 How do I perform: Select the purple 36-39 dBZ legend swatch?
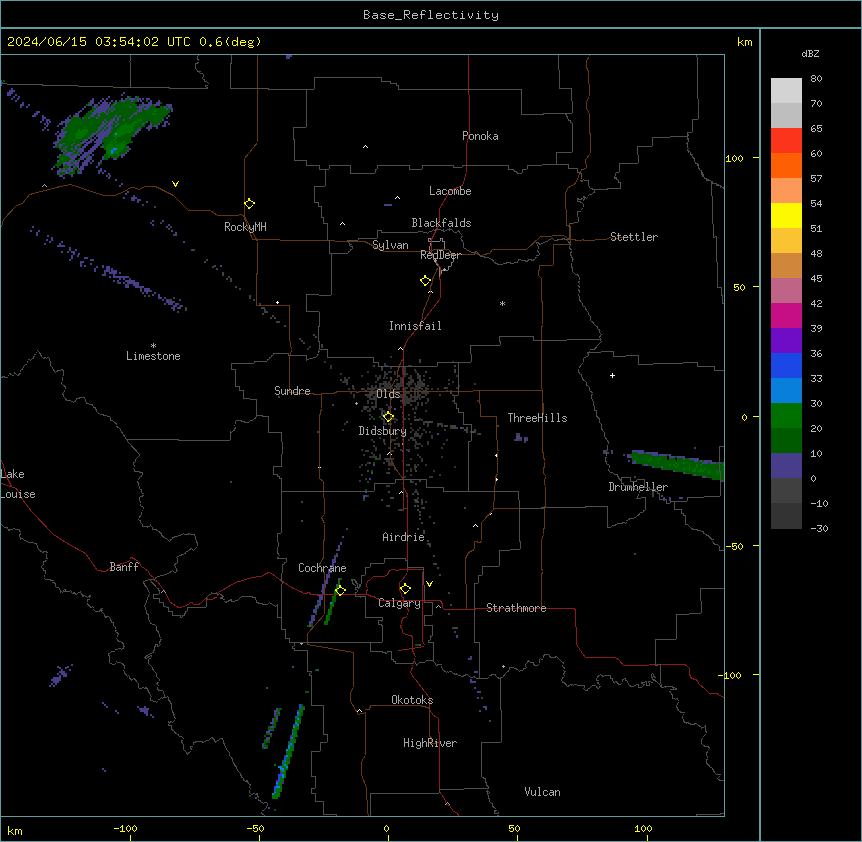(786, 341)
